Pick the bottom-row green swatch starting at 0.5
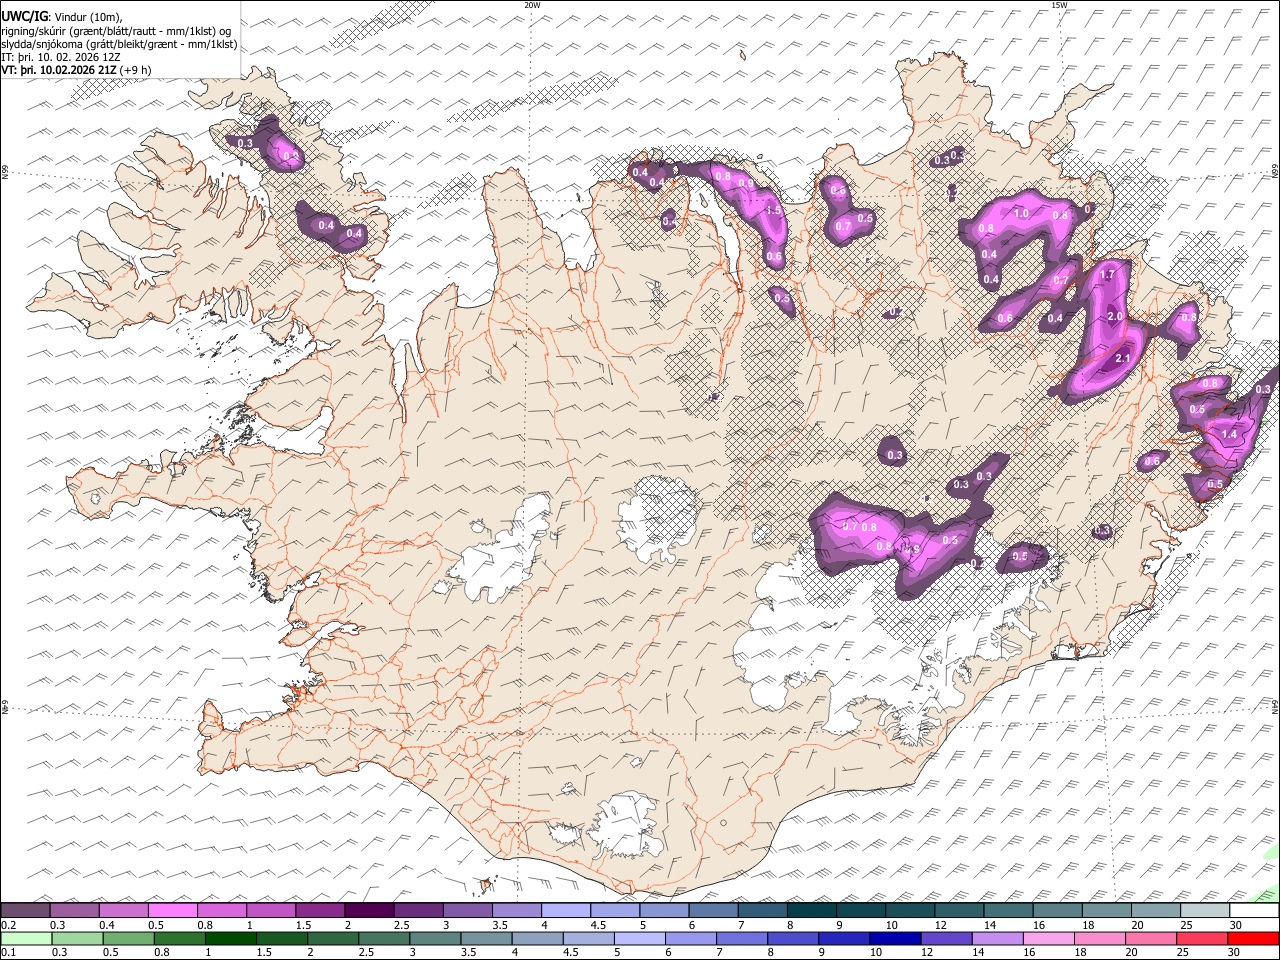This screenshot has width=1280, height=960. 128,938
